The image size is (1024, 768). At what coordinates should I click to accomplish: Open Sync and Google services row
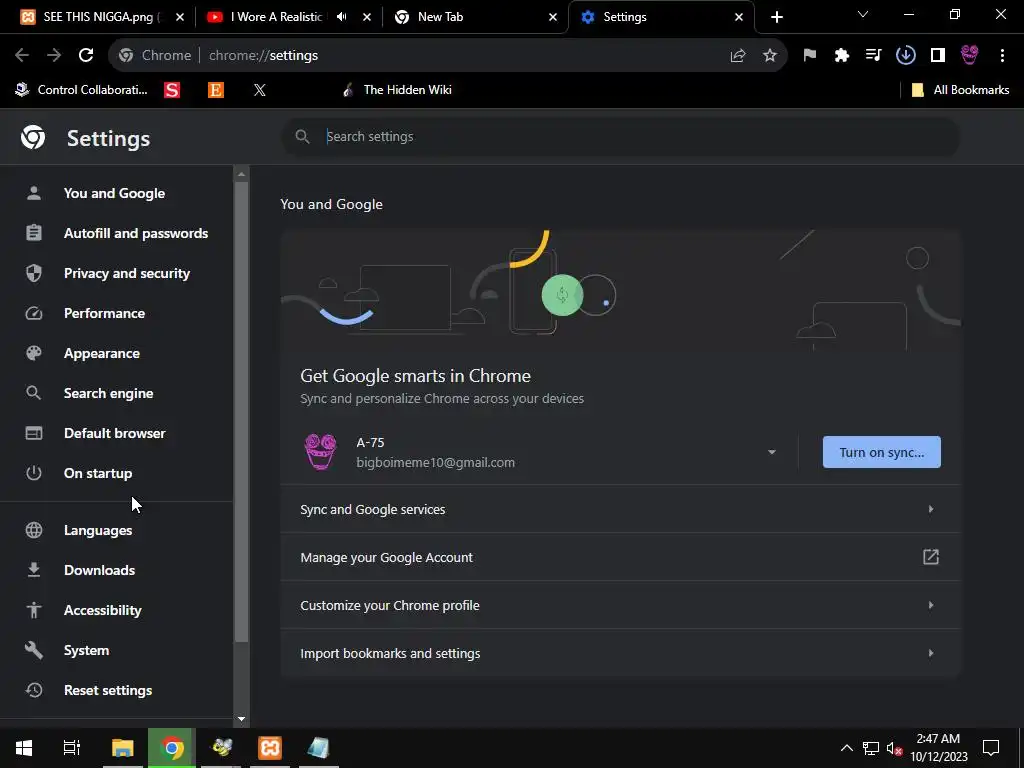[x=620, y=509]
